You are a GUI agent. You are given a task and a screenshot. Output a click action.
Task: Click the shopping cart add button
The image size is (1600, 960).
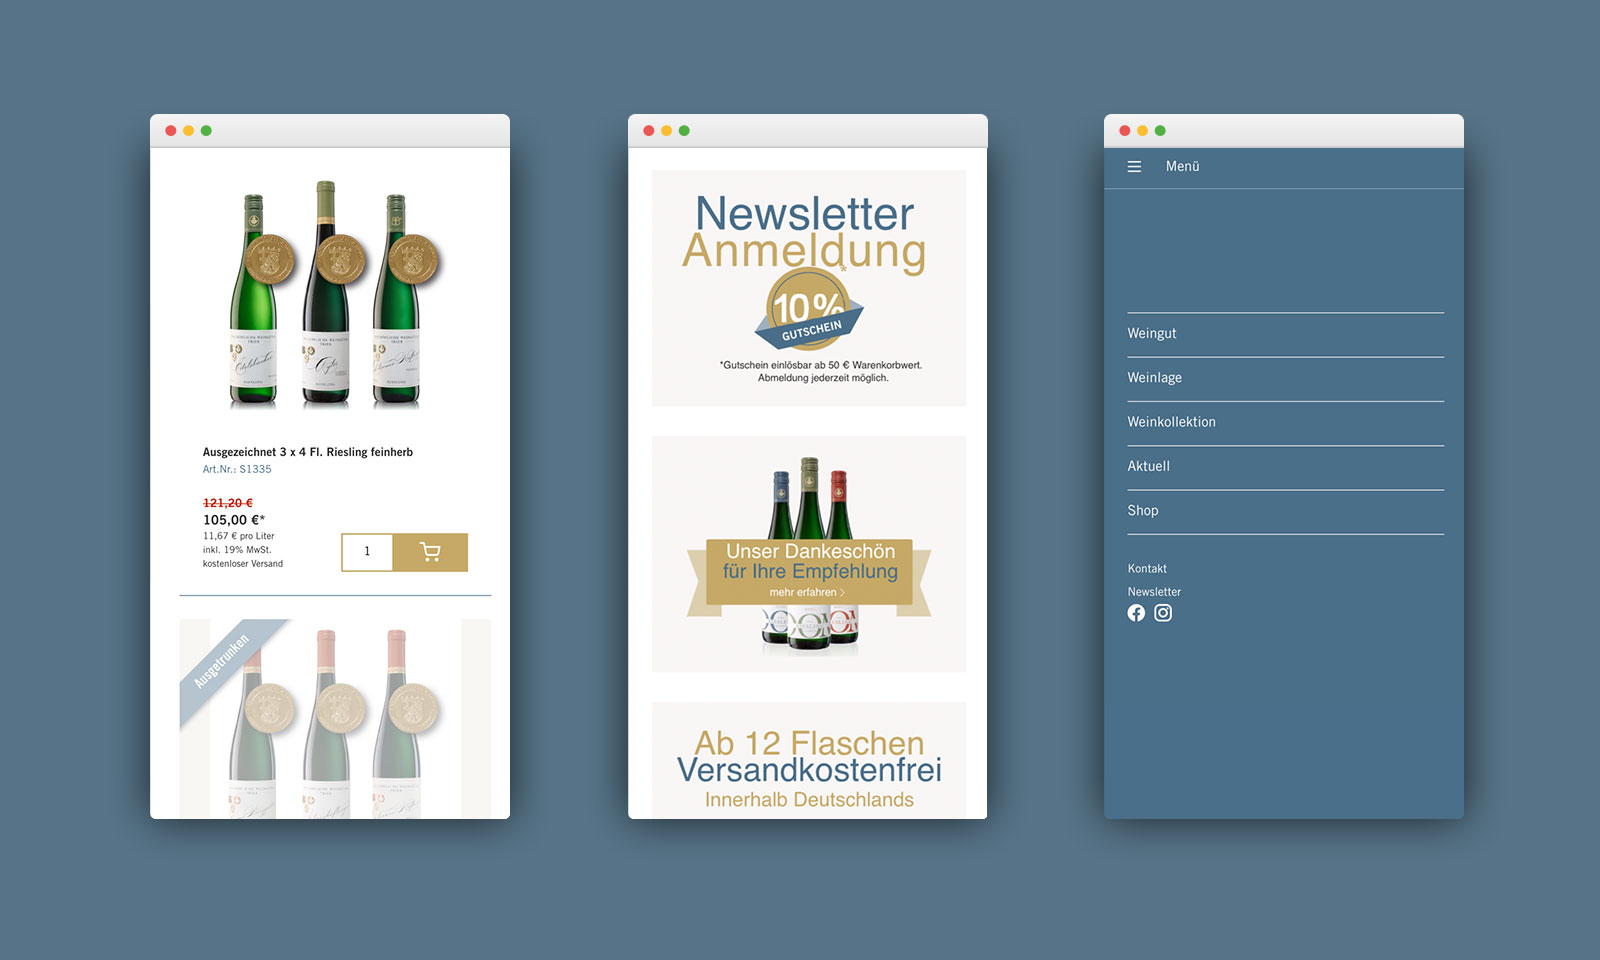click(430, 552)
